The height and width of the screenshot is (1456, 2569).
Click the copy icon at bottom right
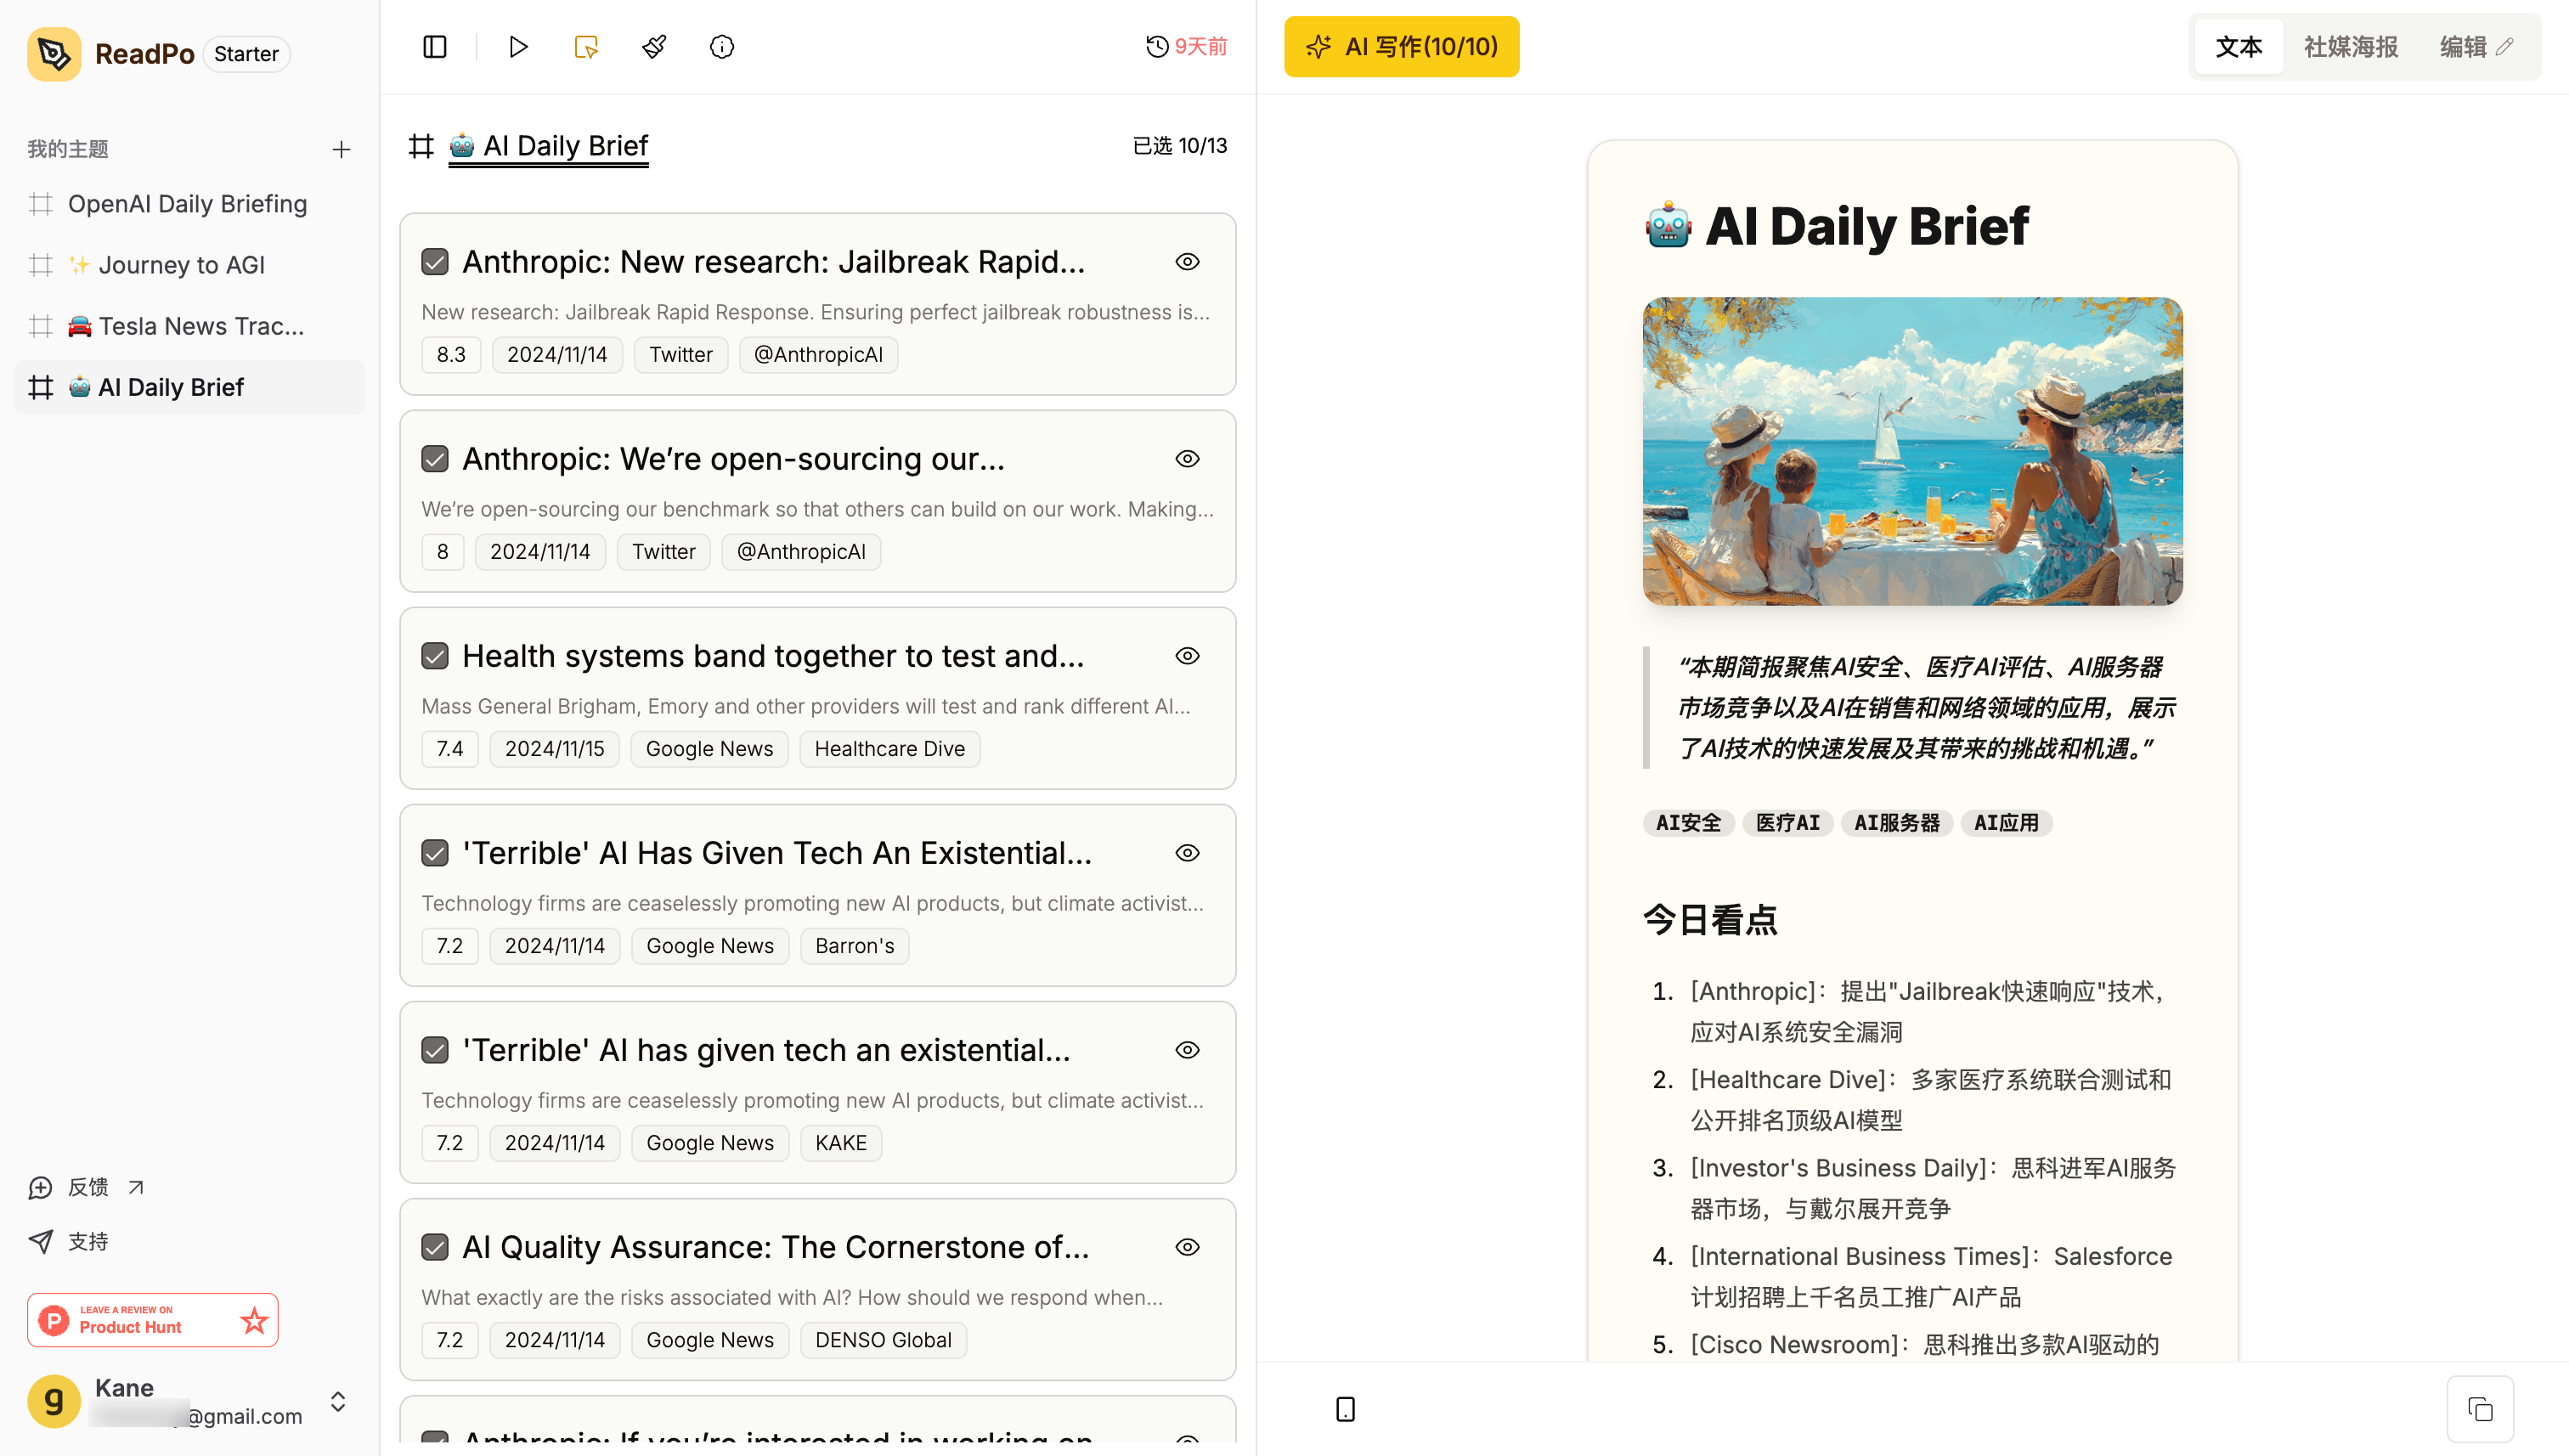tap(2480, 1409)
